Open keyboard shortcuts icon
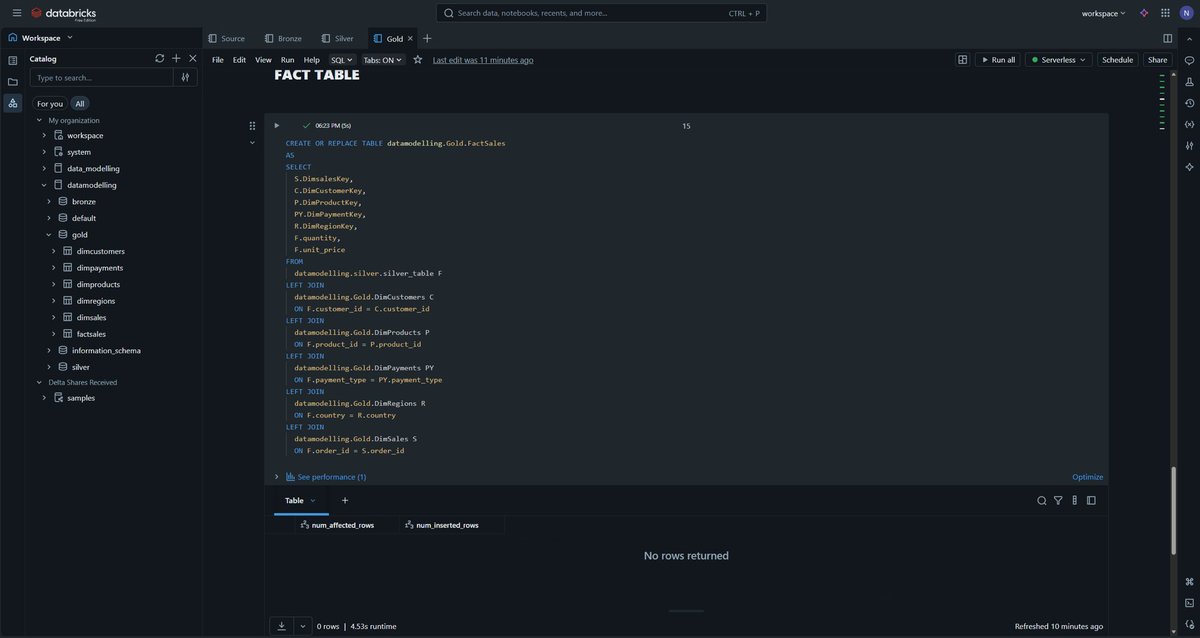This screenshot has height=638, width=1200. 1189,581
